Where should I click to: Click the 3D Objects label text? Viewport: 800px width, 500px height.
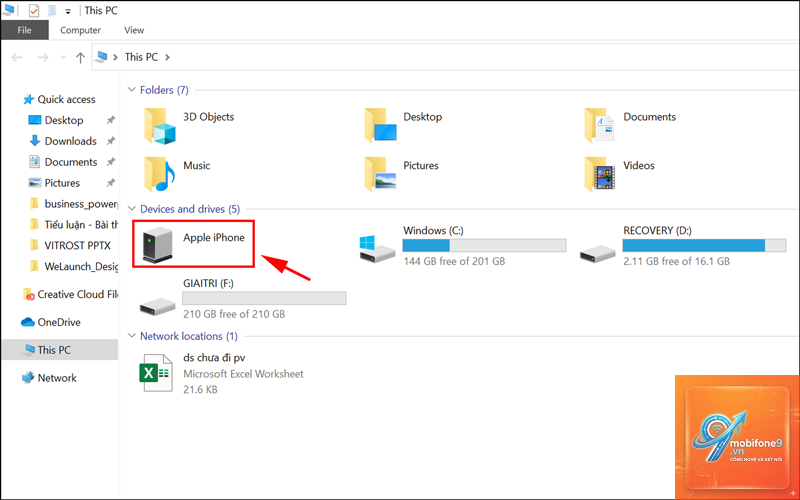pos(209,117)
